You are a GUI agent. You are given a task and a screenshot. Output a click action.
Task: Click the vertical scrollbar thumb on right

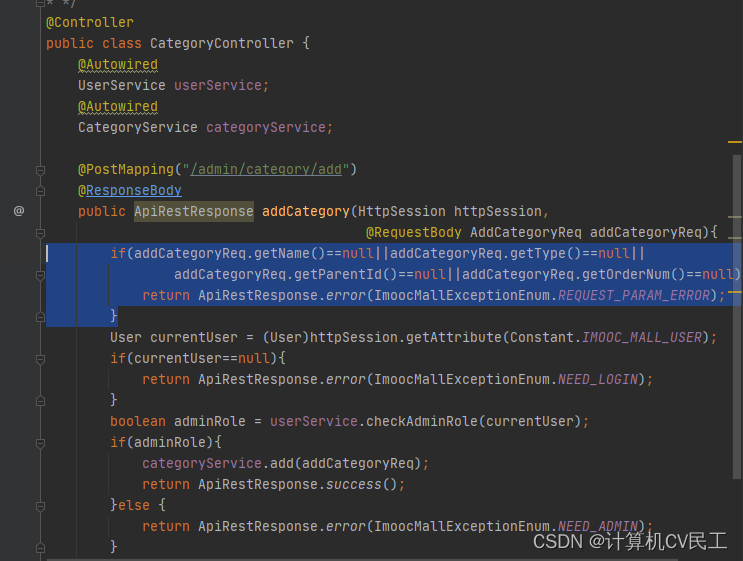(x=737, y=317)
